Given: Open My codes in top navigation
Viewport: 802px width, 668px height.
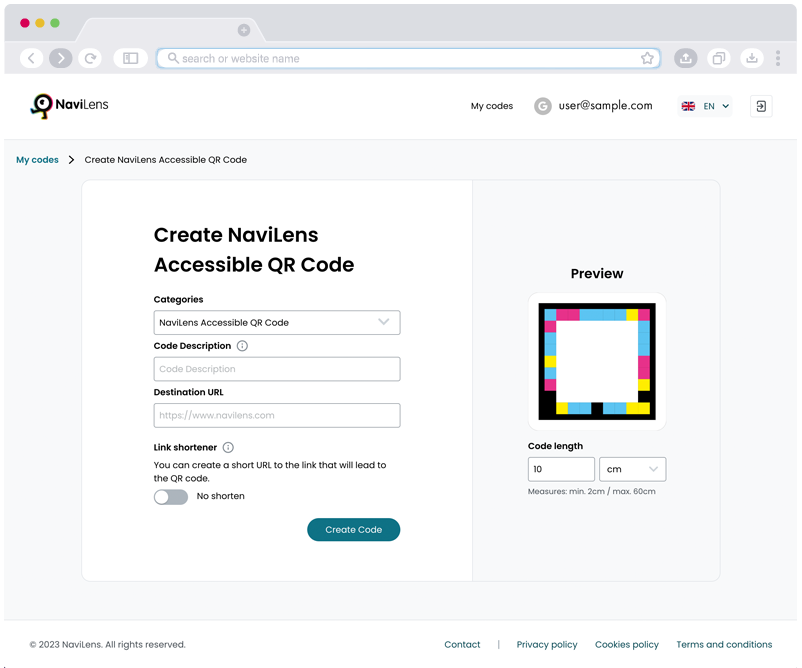Looking at the screenshot, I should [x=492, y=106].
